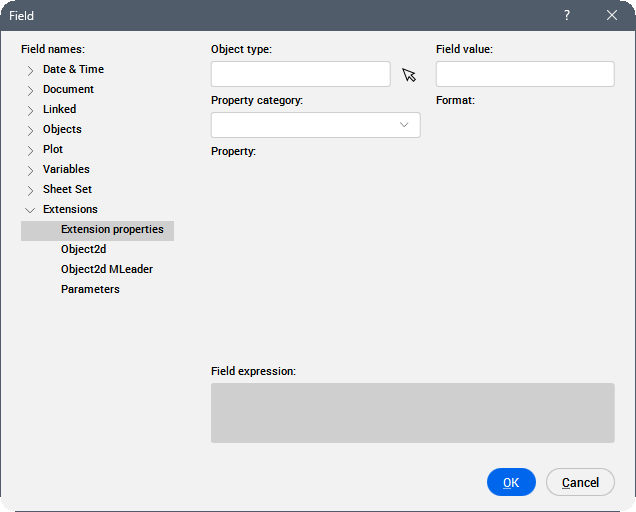Expand the Variables tree node
Screen dimensions: 636x512
30,170
